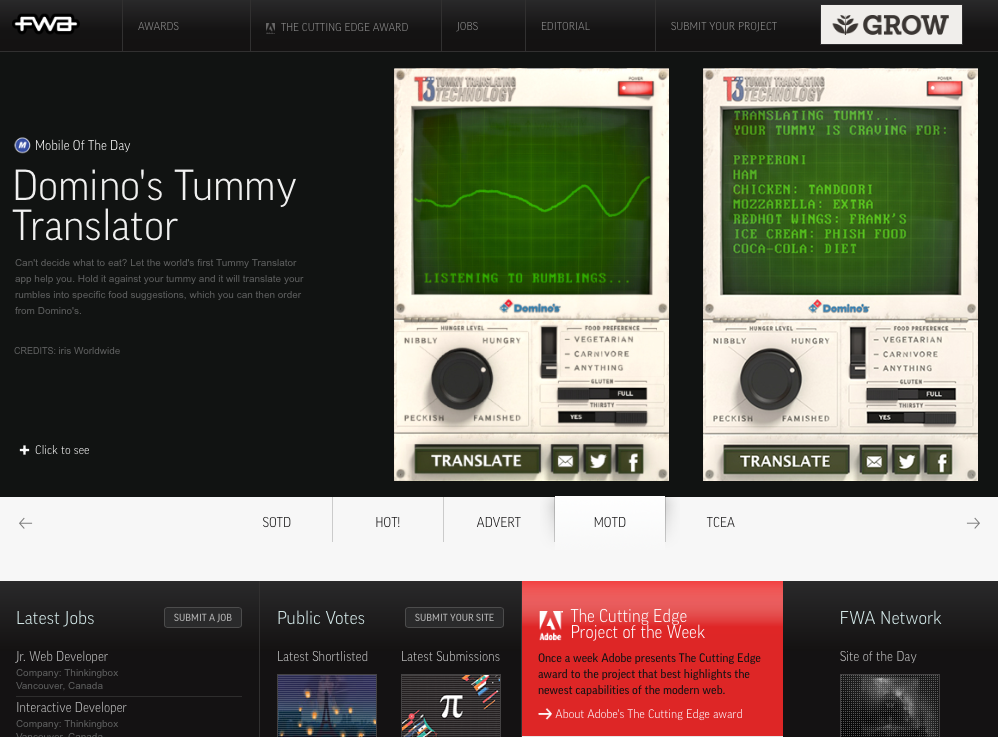The height and width of the screenshot is (737, 998).
Task: Open The Cutting Edge Award page
Action: click(344, 27)
